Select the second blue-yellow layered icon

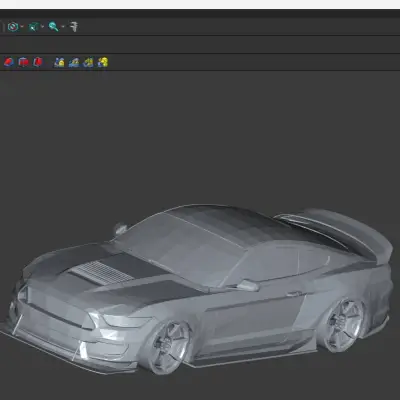(x=74, y=62)
